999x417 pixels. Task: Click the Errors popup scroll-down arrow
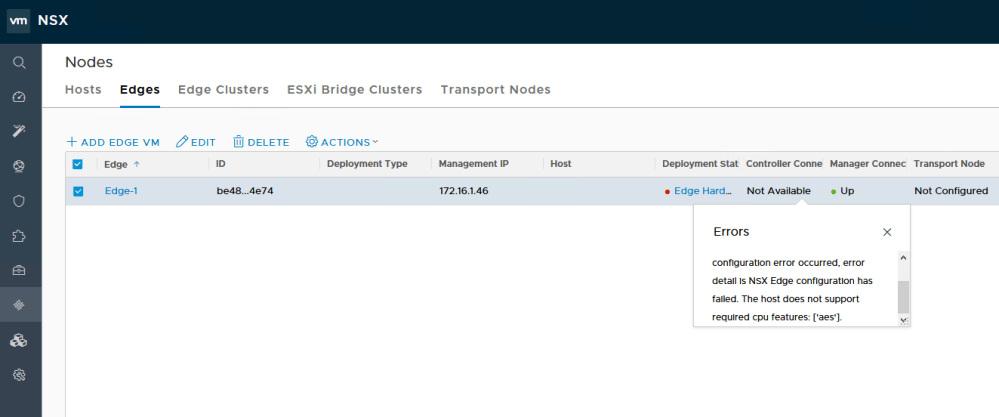pos(903,321)
